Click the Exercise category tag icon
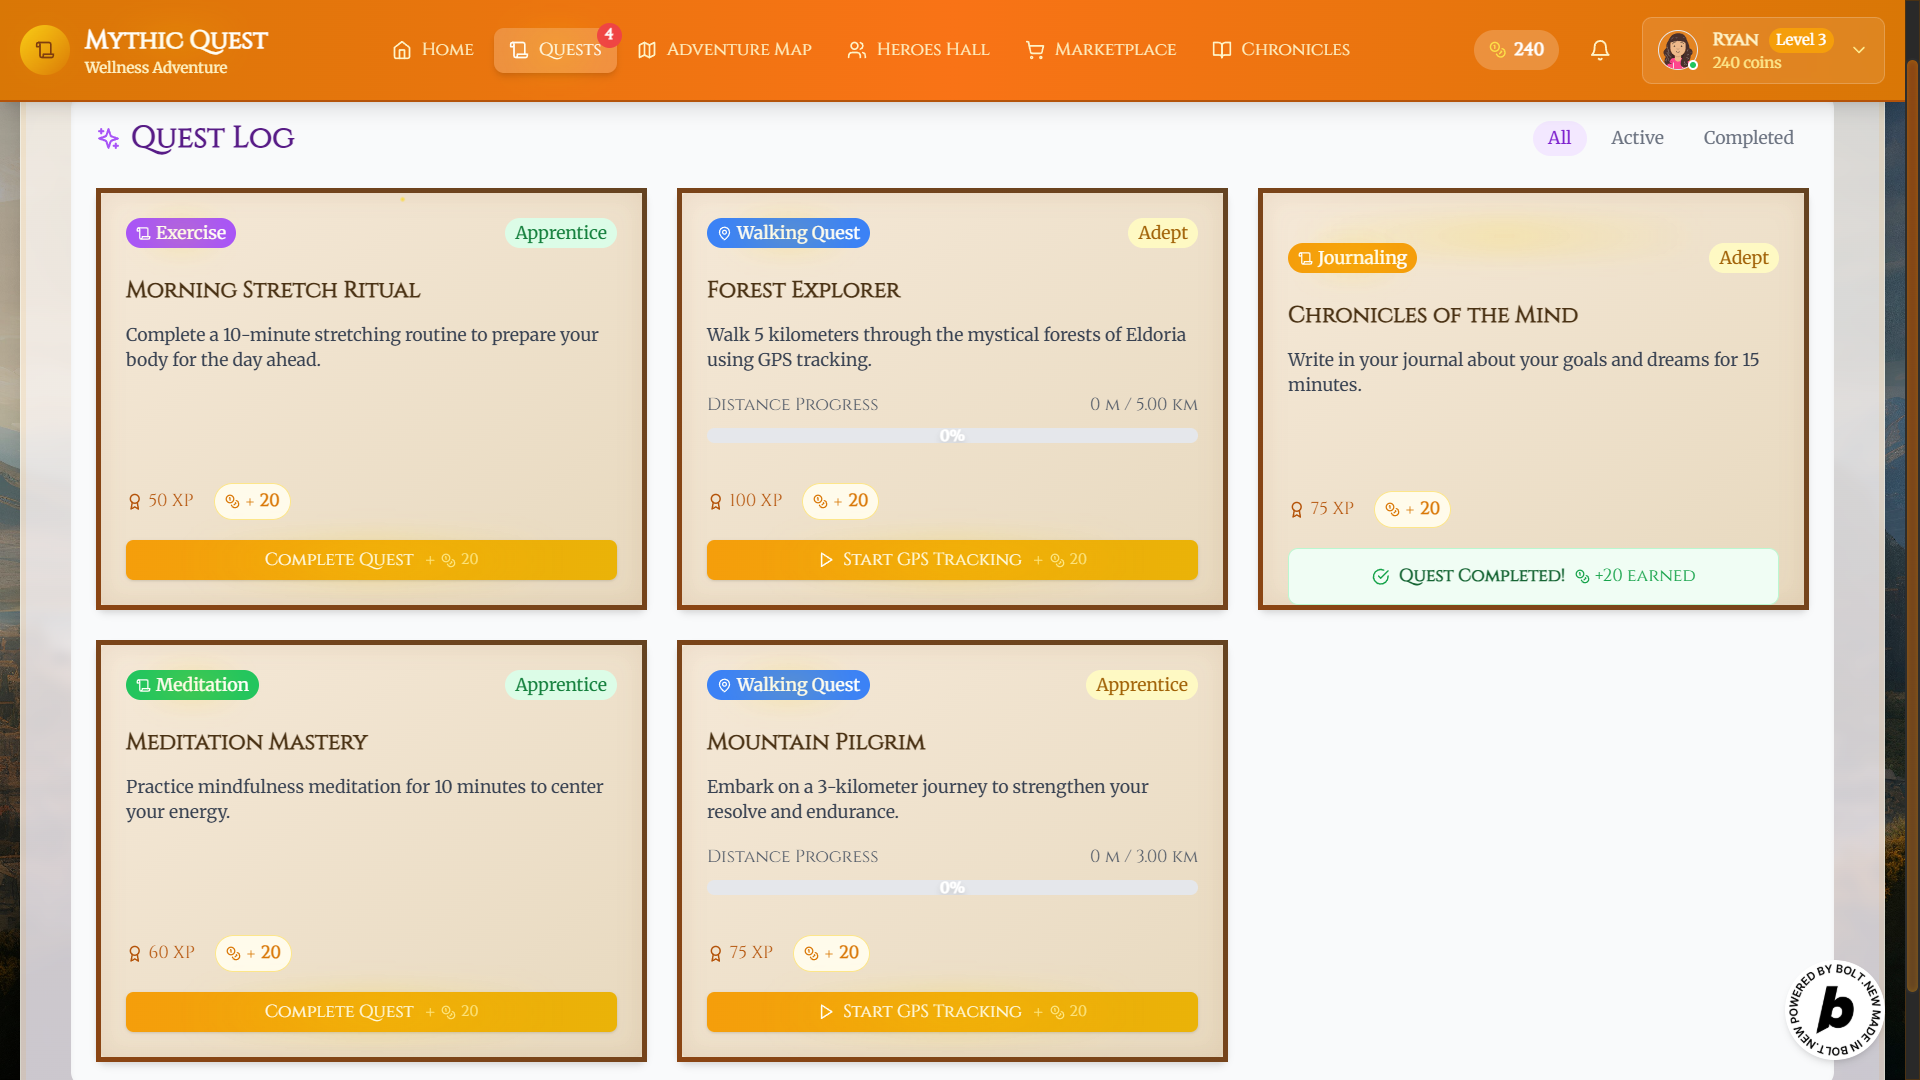1920x1080 pixels. (144, 233)
